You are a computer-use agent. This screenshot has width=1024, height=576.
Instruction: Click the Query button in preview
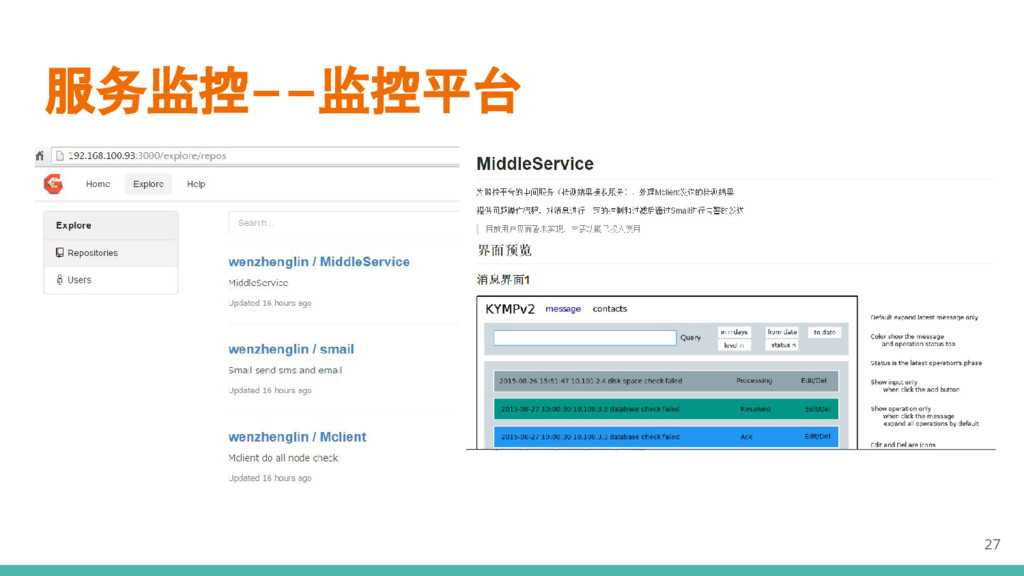click(x=690, y=338)
